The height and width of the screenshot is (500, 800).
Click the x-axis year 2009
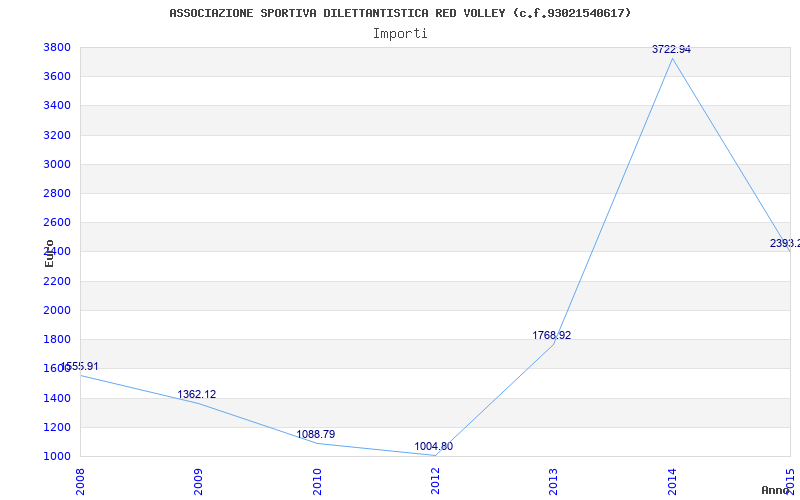click(198, 482)
